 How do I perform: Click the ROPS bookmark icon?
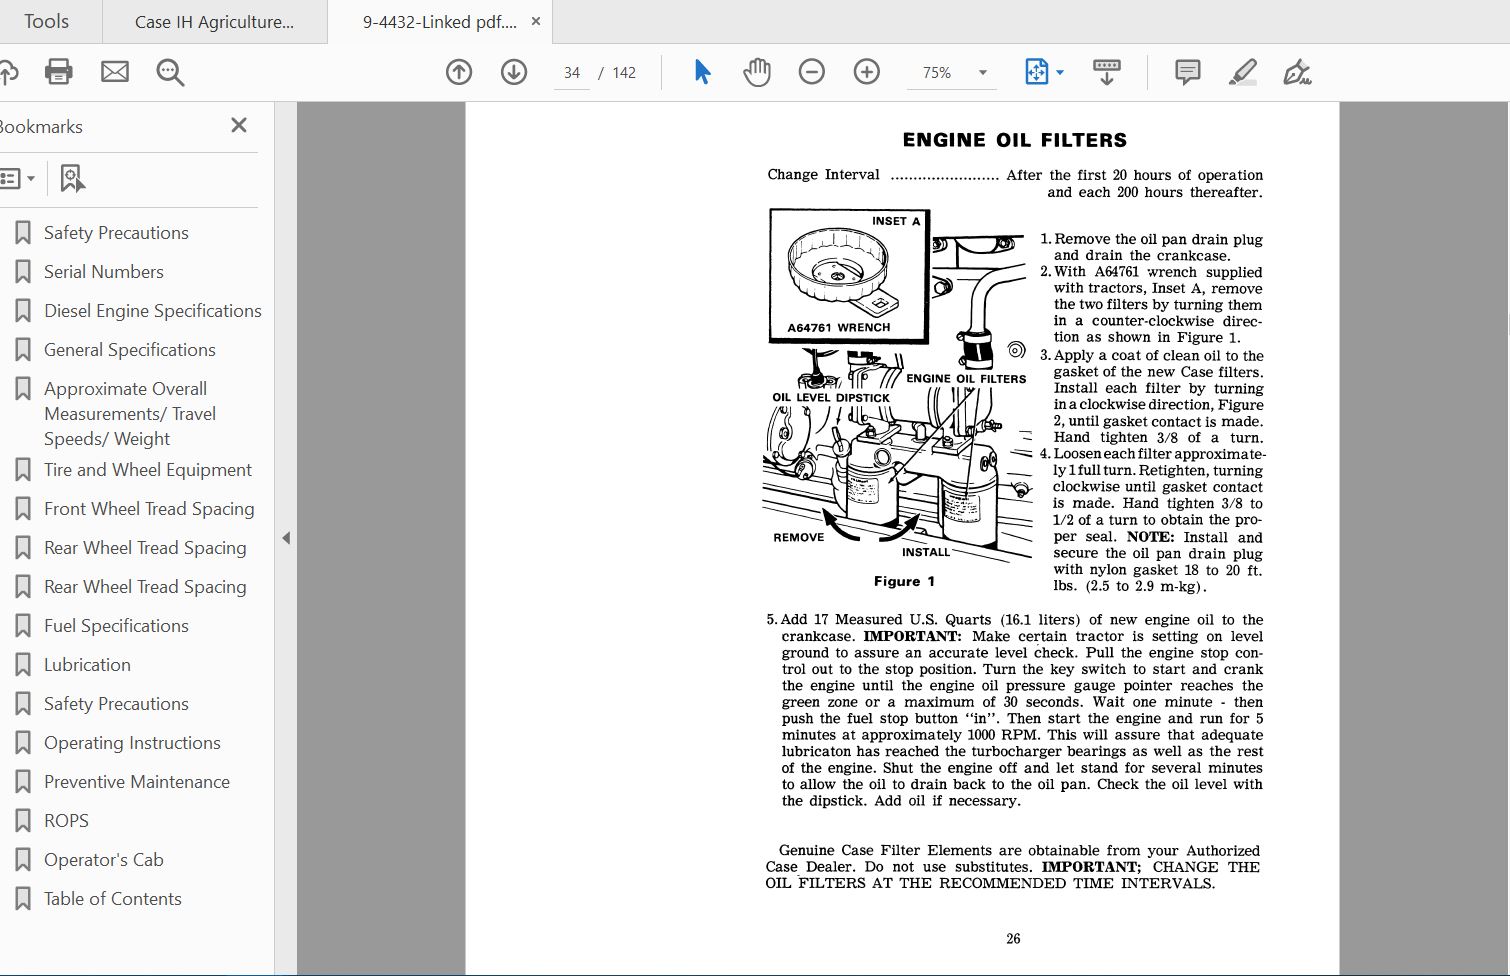tap(23, 821)
